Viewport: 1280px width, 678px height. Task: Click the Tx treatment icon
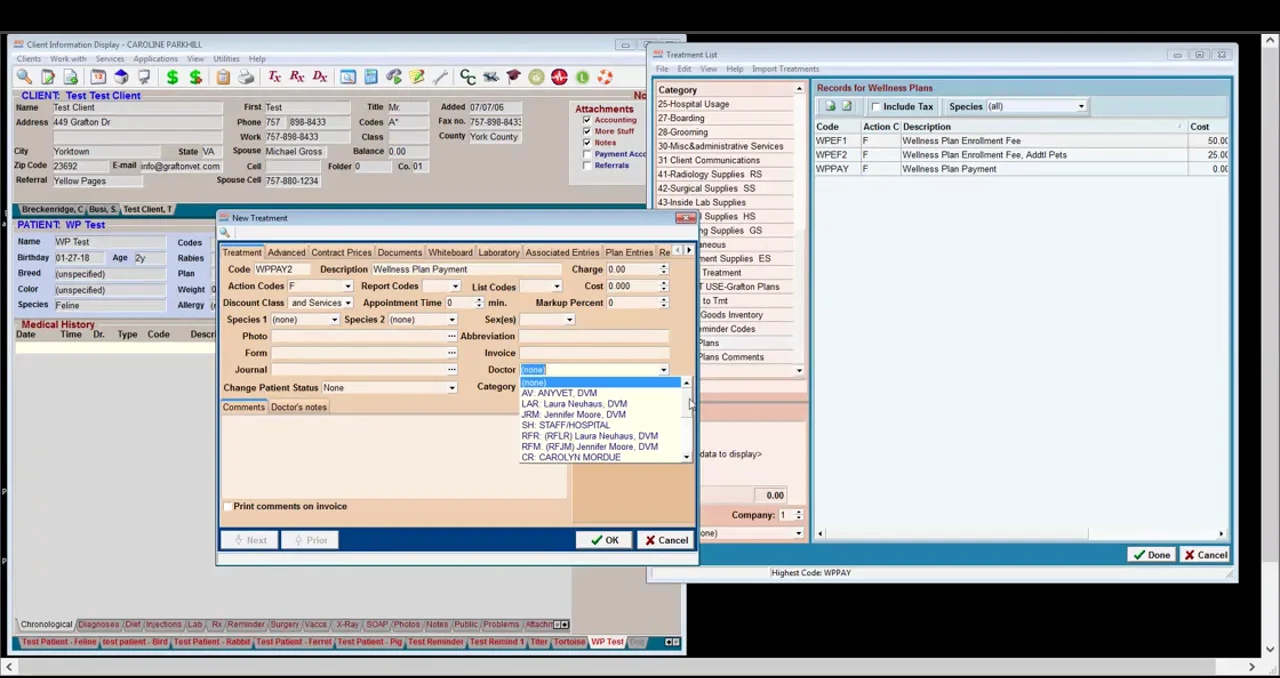(274, 77)
